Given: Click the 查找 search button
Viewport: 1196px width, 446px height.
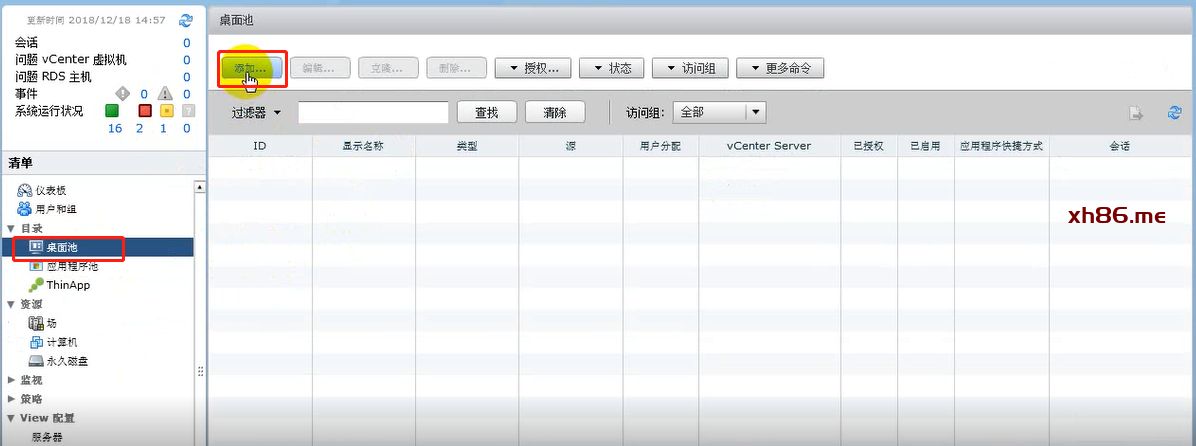Looking at the screenshot, I should pyautogui.click(x=486, y=113).
